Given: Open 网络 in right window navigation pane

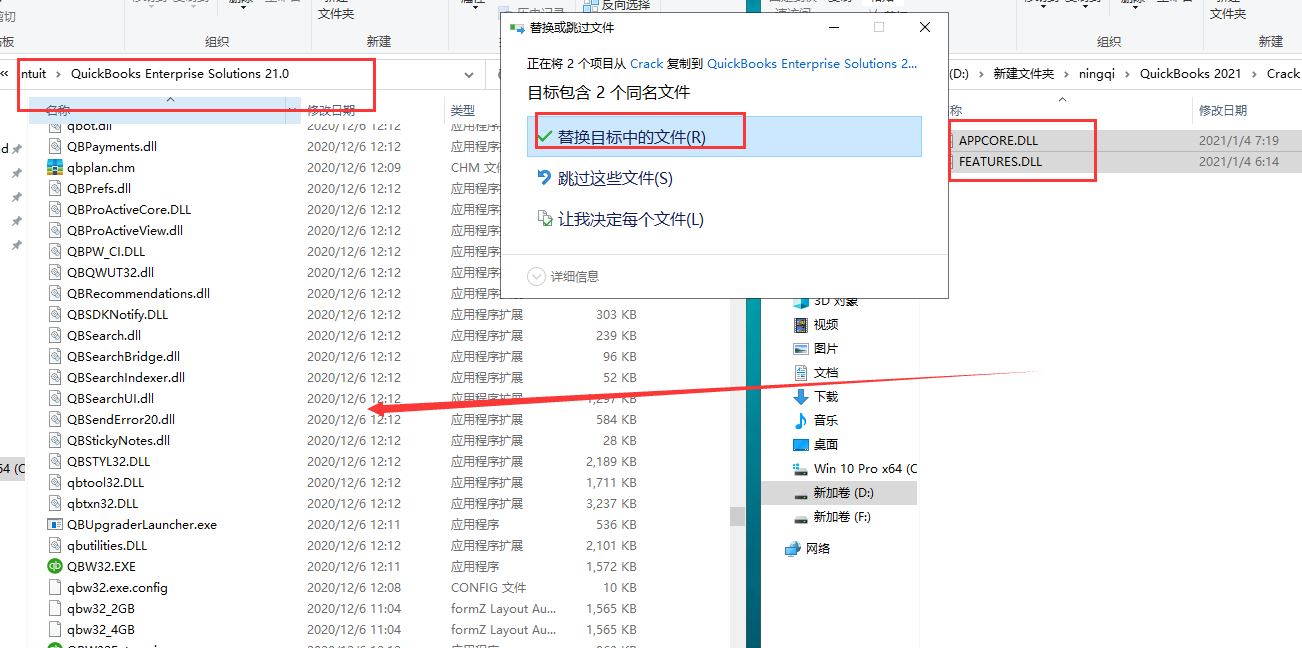Looking at the screenshot, I should (x=808, y=548).
